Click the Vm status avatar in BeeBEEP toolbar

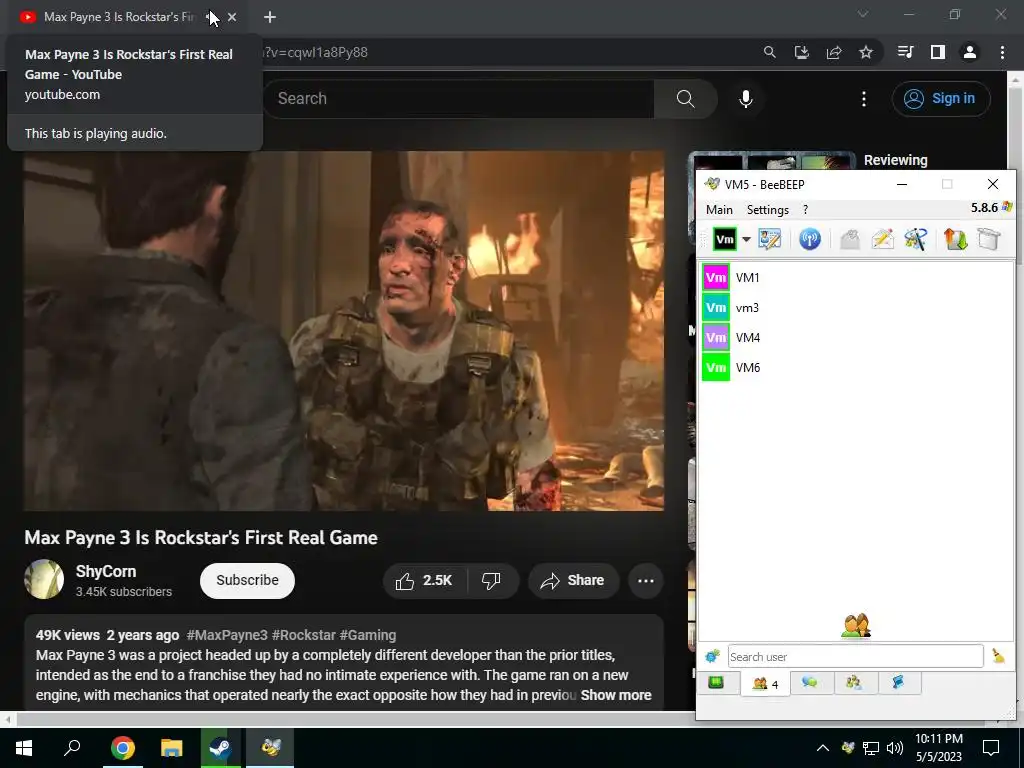coord(724,240)
